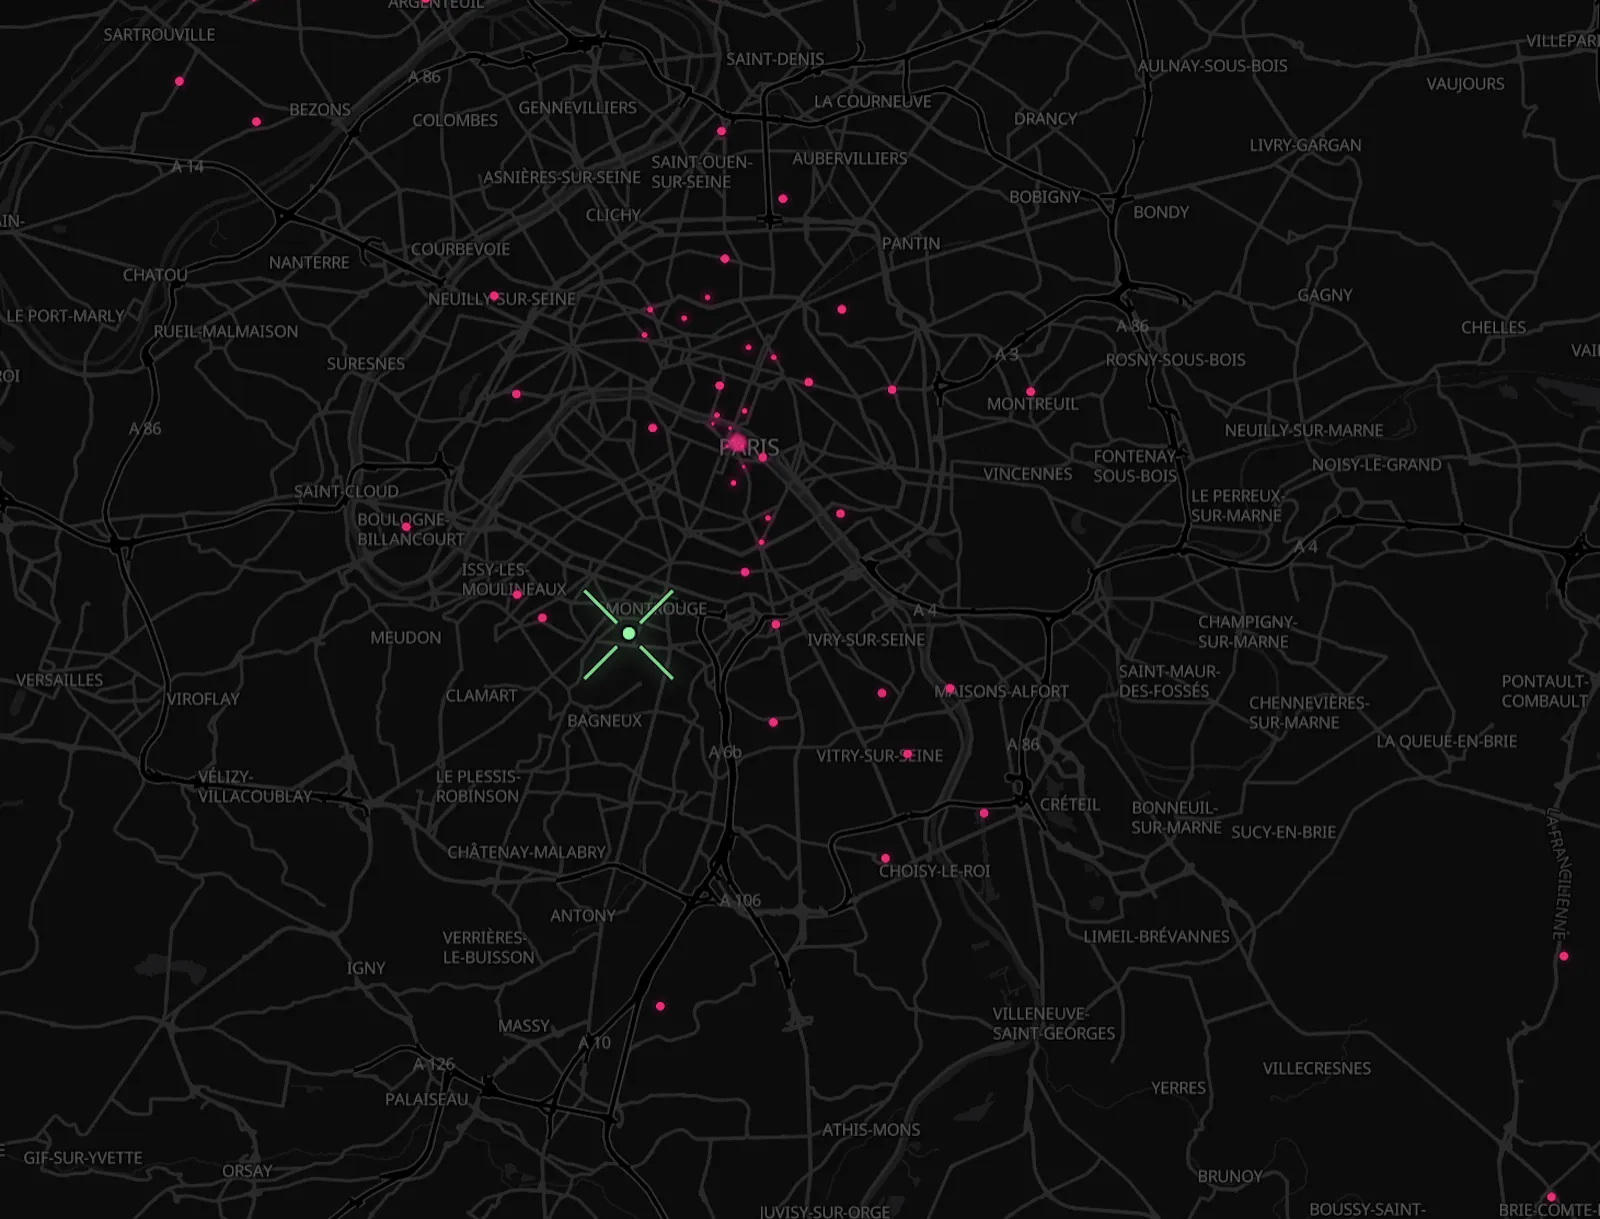Image resolution: width=1600 pixels, height=1219 pixels.
Task: Click the NANTERRE label
Action: (309, 262)
